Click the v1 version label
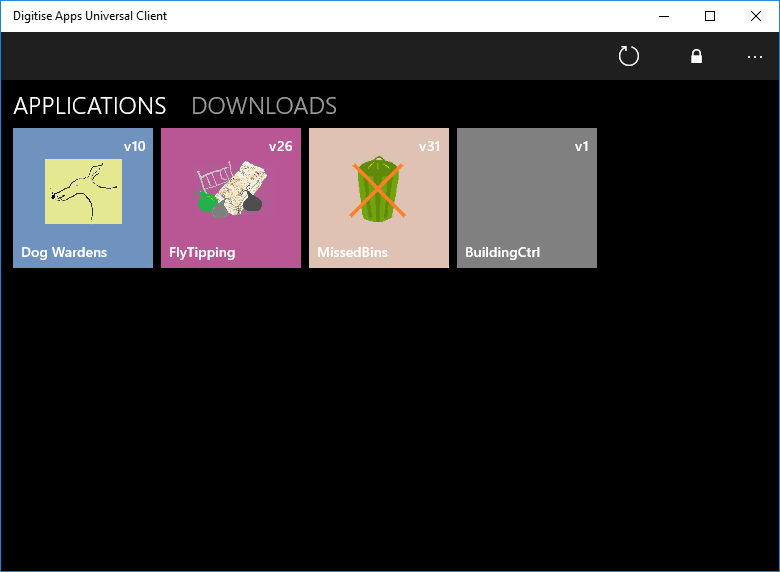Screen dimensions: 780x572 [582, 146]
